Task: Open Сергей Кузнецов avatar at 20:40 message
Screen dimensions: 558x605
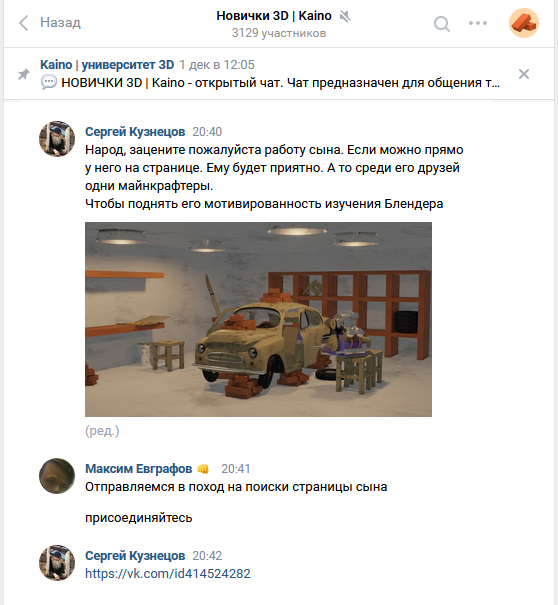Action: point(57,139)
